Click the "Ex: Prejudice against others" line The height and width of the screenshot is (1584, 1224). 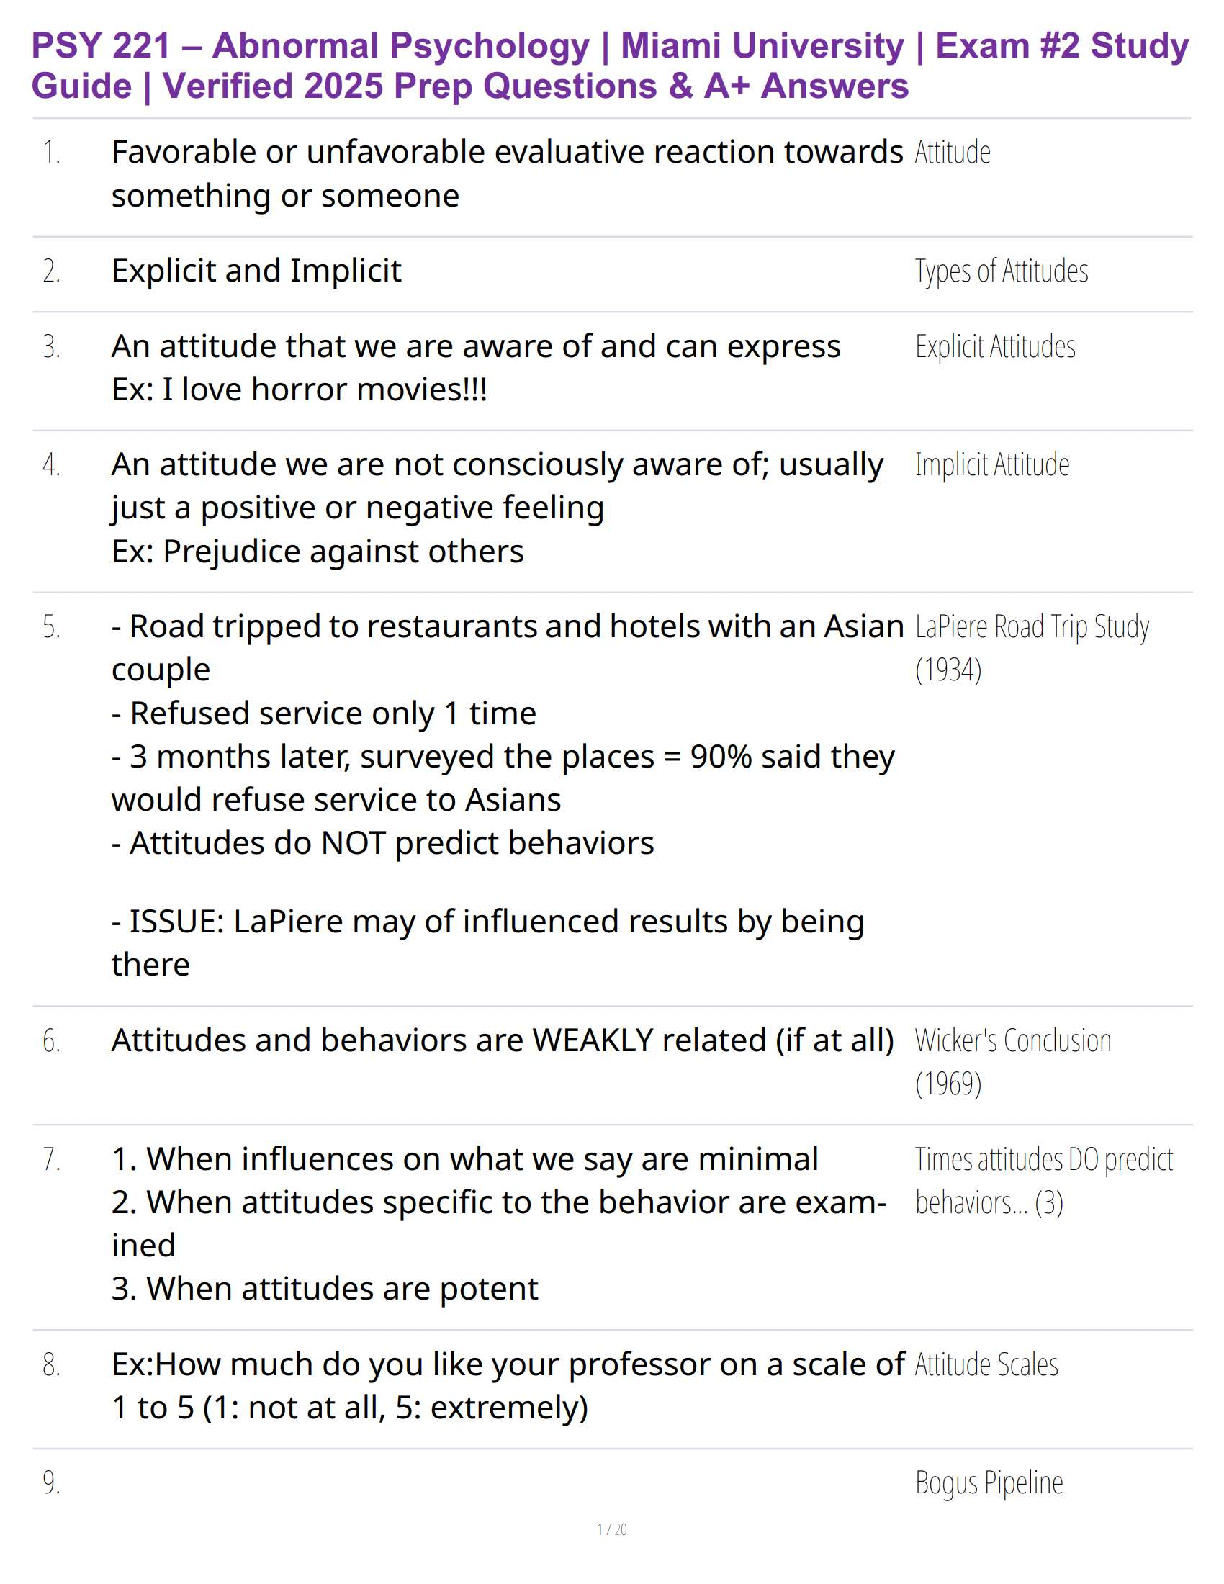pos(317,551)
